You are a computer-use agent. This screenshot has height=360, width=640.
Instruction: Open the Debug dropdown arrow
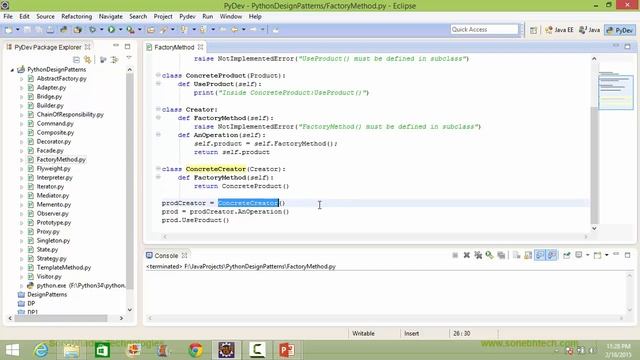coord(102,29)
